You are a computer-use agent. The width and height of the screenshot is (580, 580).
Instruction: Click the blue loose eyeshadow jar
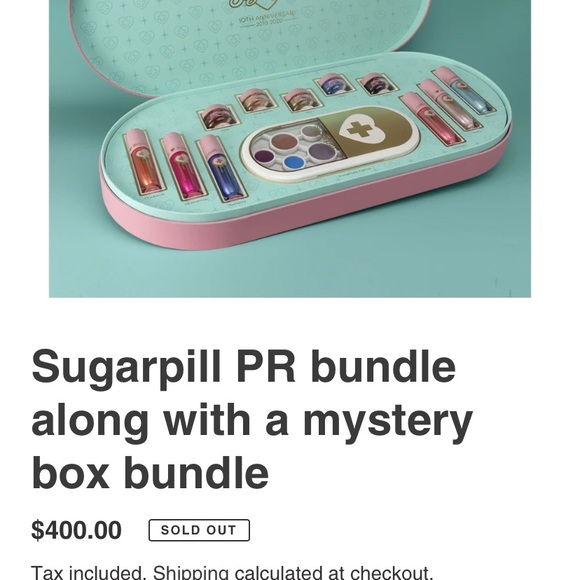click(x=333, y=86)
